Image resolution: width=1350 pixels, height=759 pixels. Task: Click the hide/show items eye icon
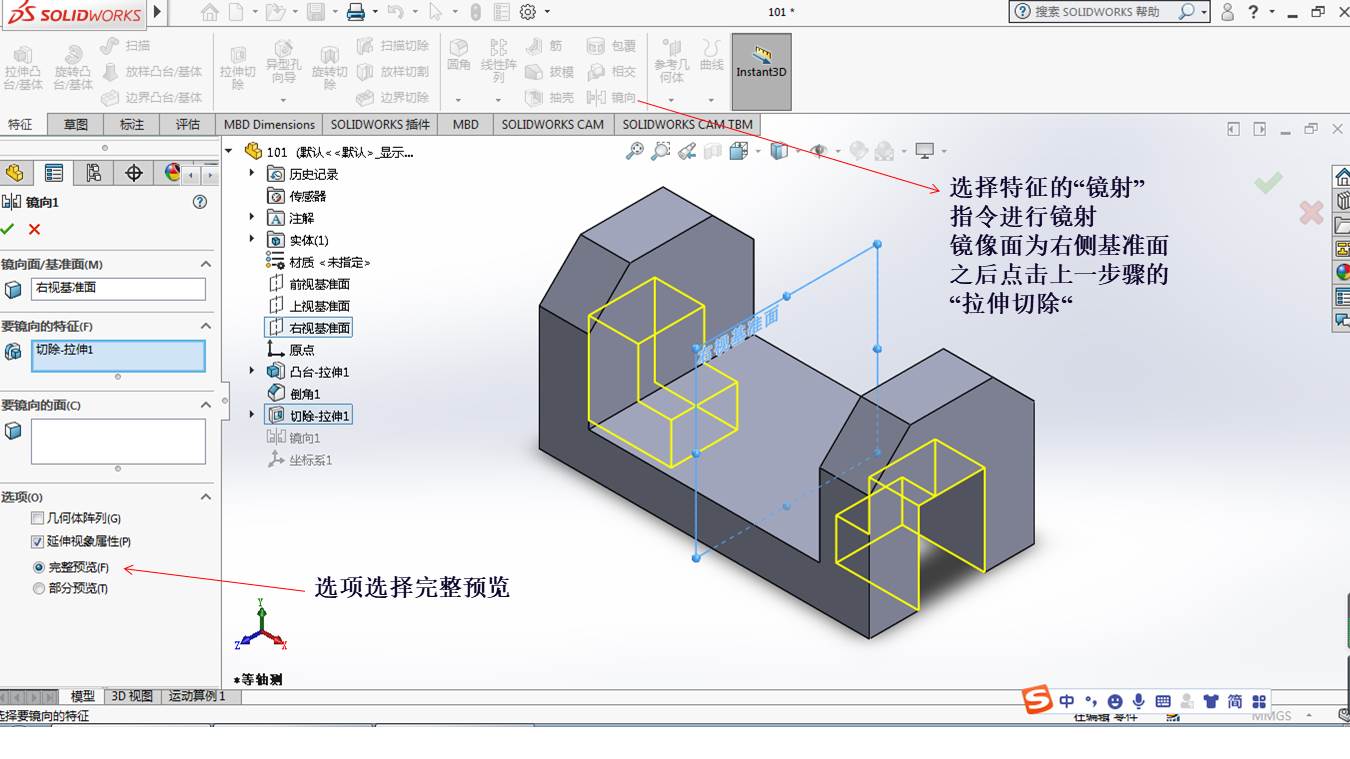tap(819, 151)
